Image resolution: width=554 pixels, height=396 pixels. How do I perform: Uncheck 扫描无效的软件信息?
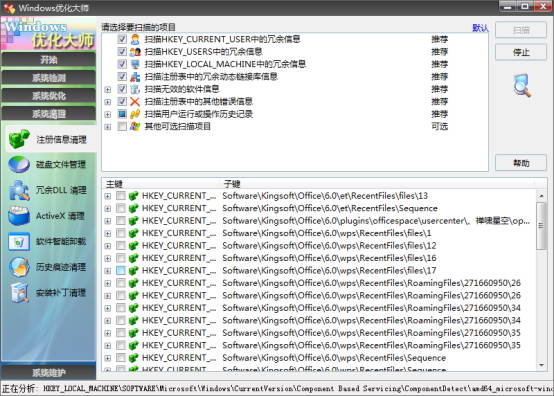[122, 89]
